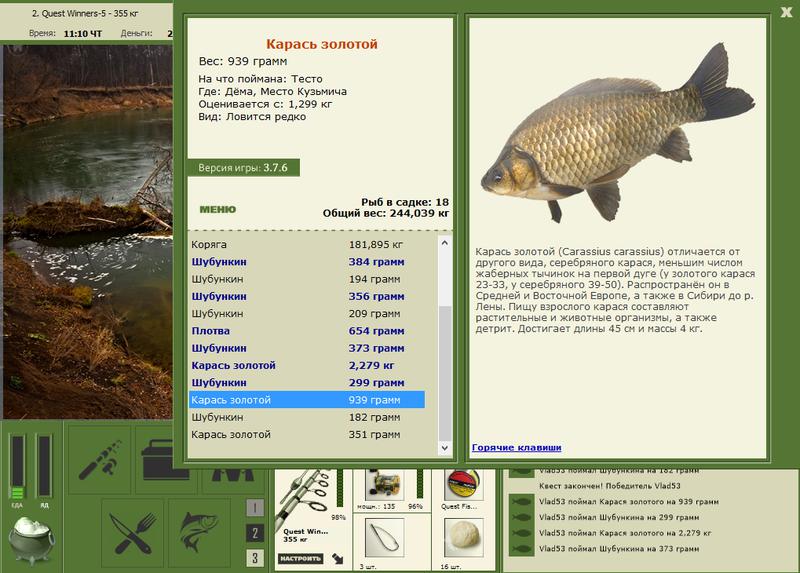Viewport: 800px width, 573px height.
Task: Click 'Квест закончен! Победитель Vlad53' log line
Action: pyautogui.click(x=610, y=486)
